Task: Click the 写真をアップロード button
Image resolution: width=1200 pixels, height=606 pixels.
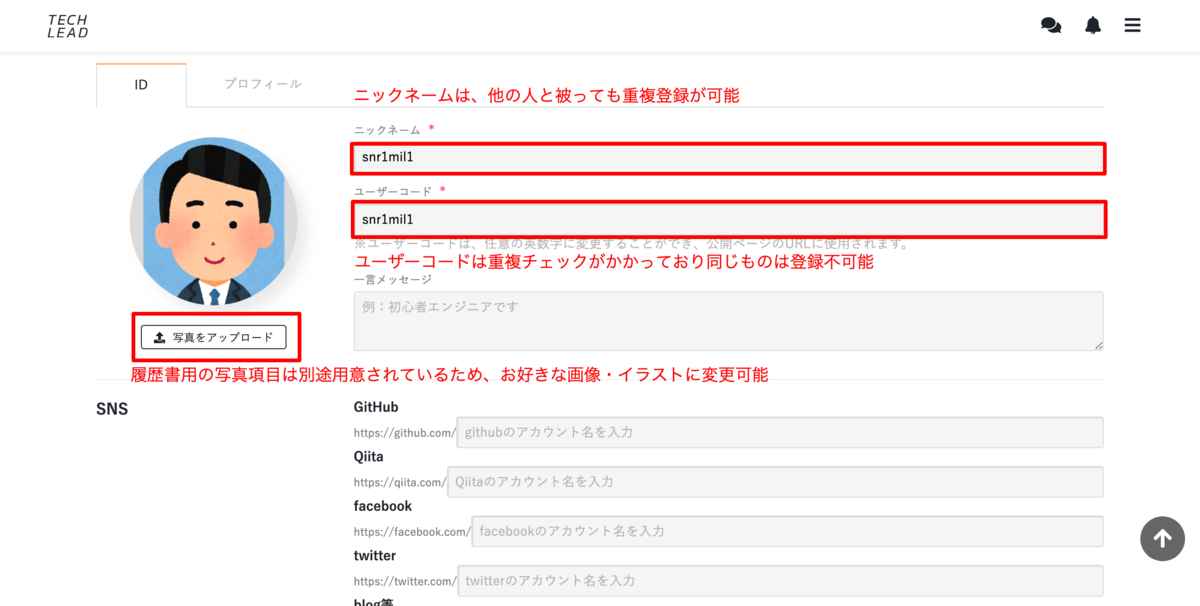Action: (214, 337)
